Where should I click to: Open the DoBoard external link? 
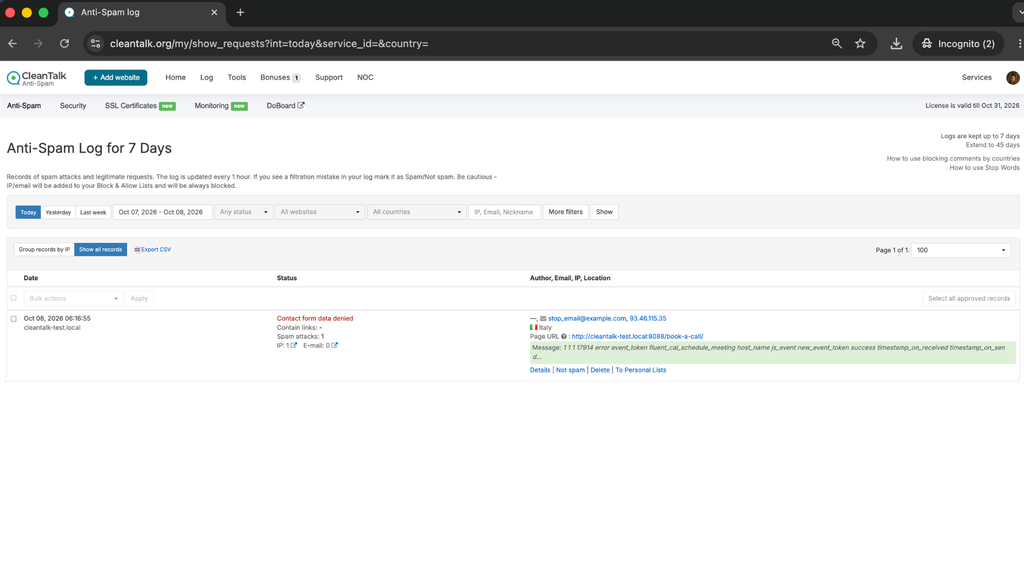(285, 106)
